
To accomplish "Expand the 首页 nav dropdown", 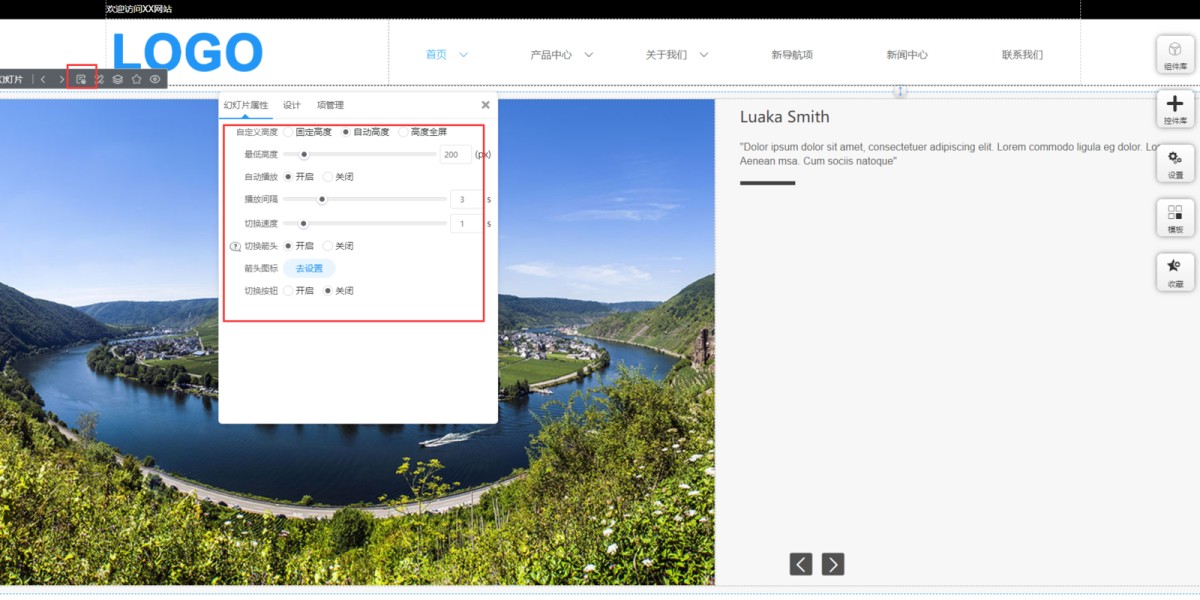I will click(x=463, y=55).
